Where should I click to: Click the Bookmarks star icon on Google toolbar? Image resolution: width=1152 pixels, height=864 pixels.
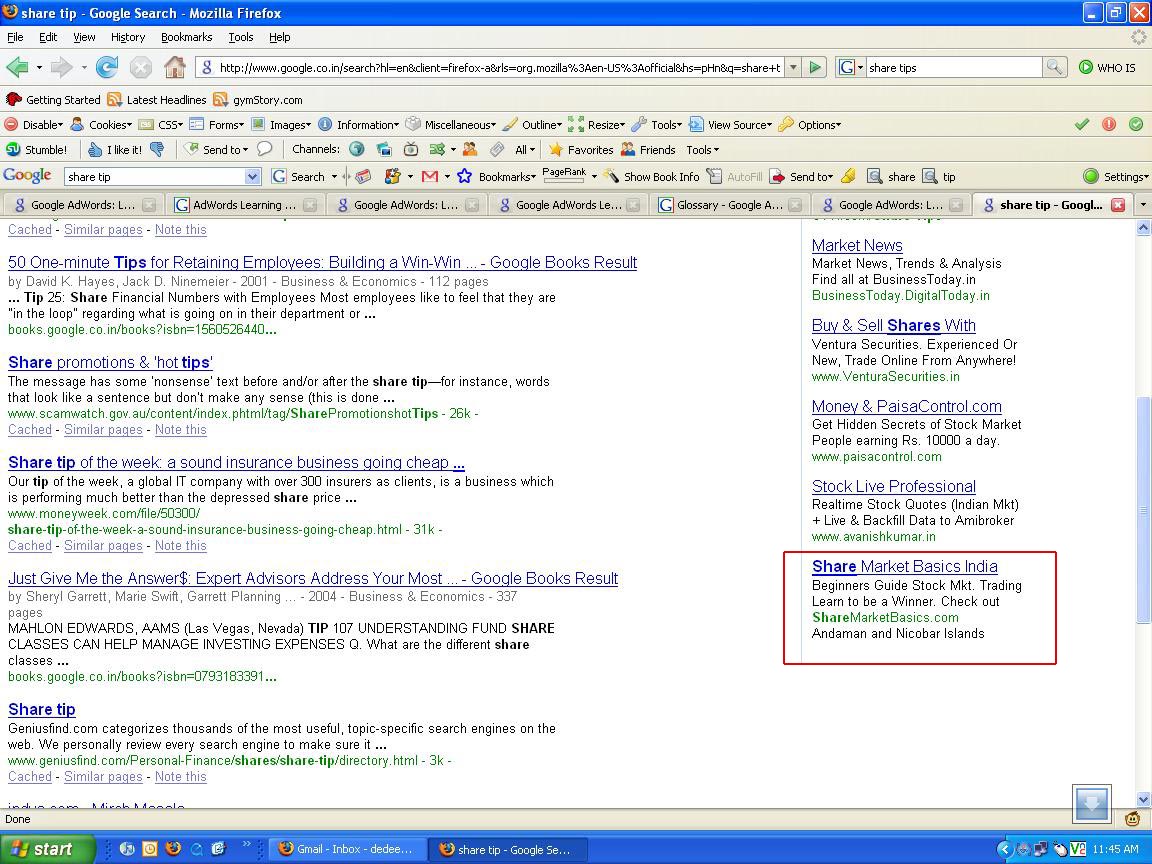point(463,177)
